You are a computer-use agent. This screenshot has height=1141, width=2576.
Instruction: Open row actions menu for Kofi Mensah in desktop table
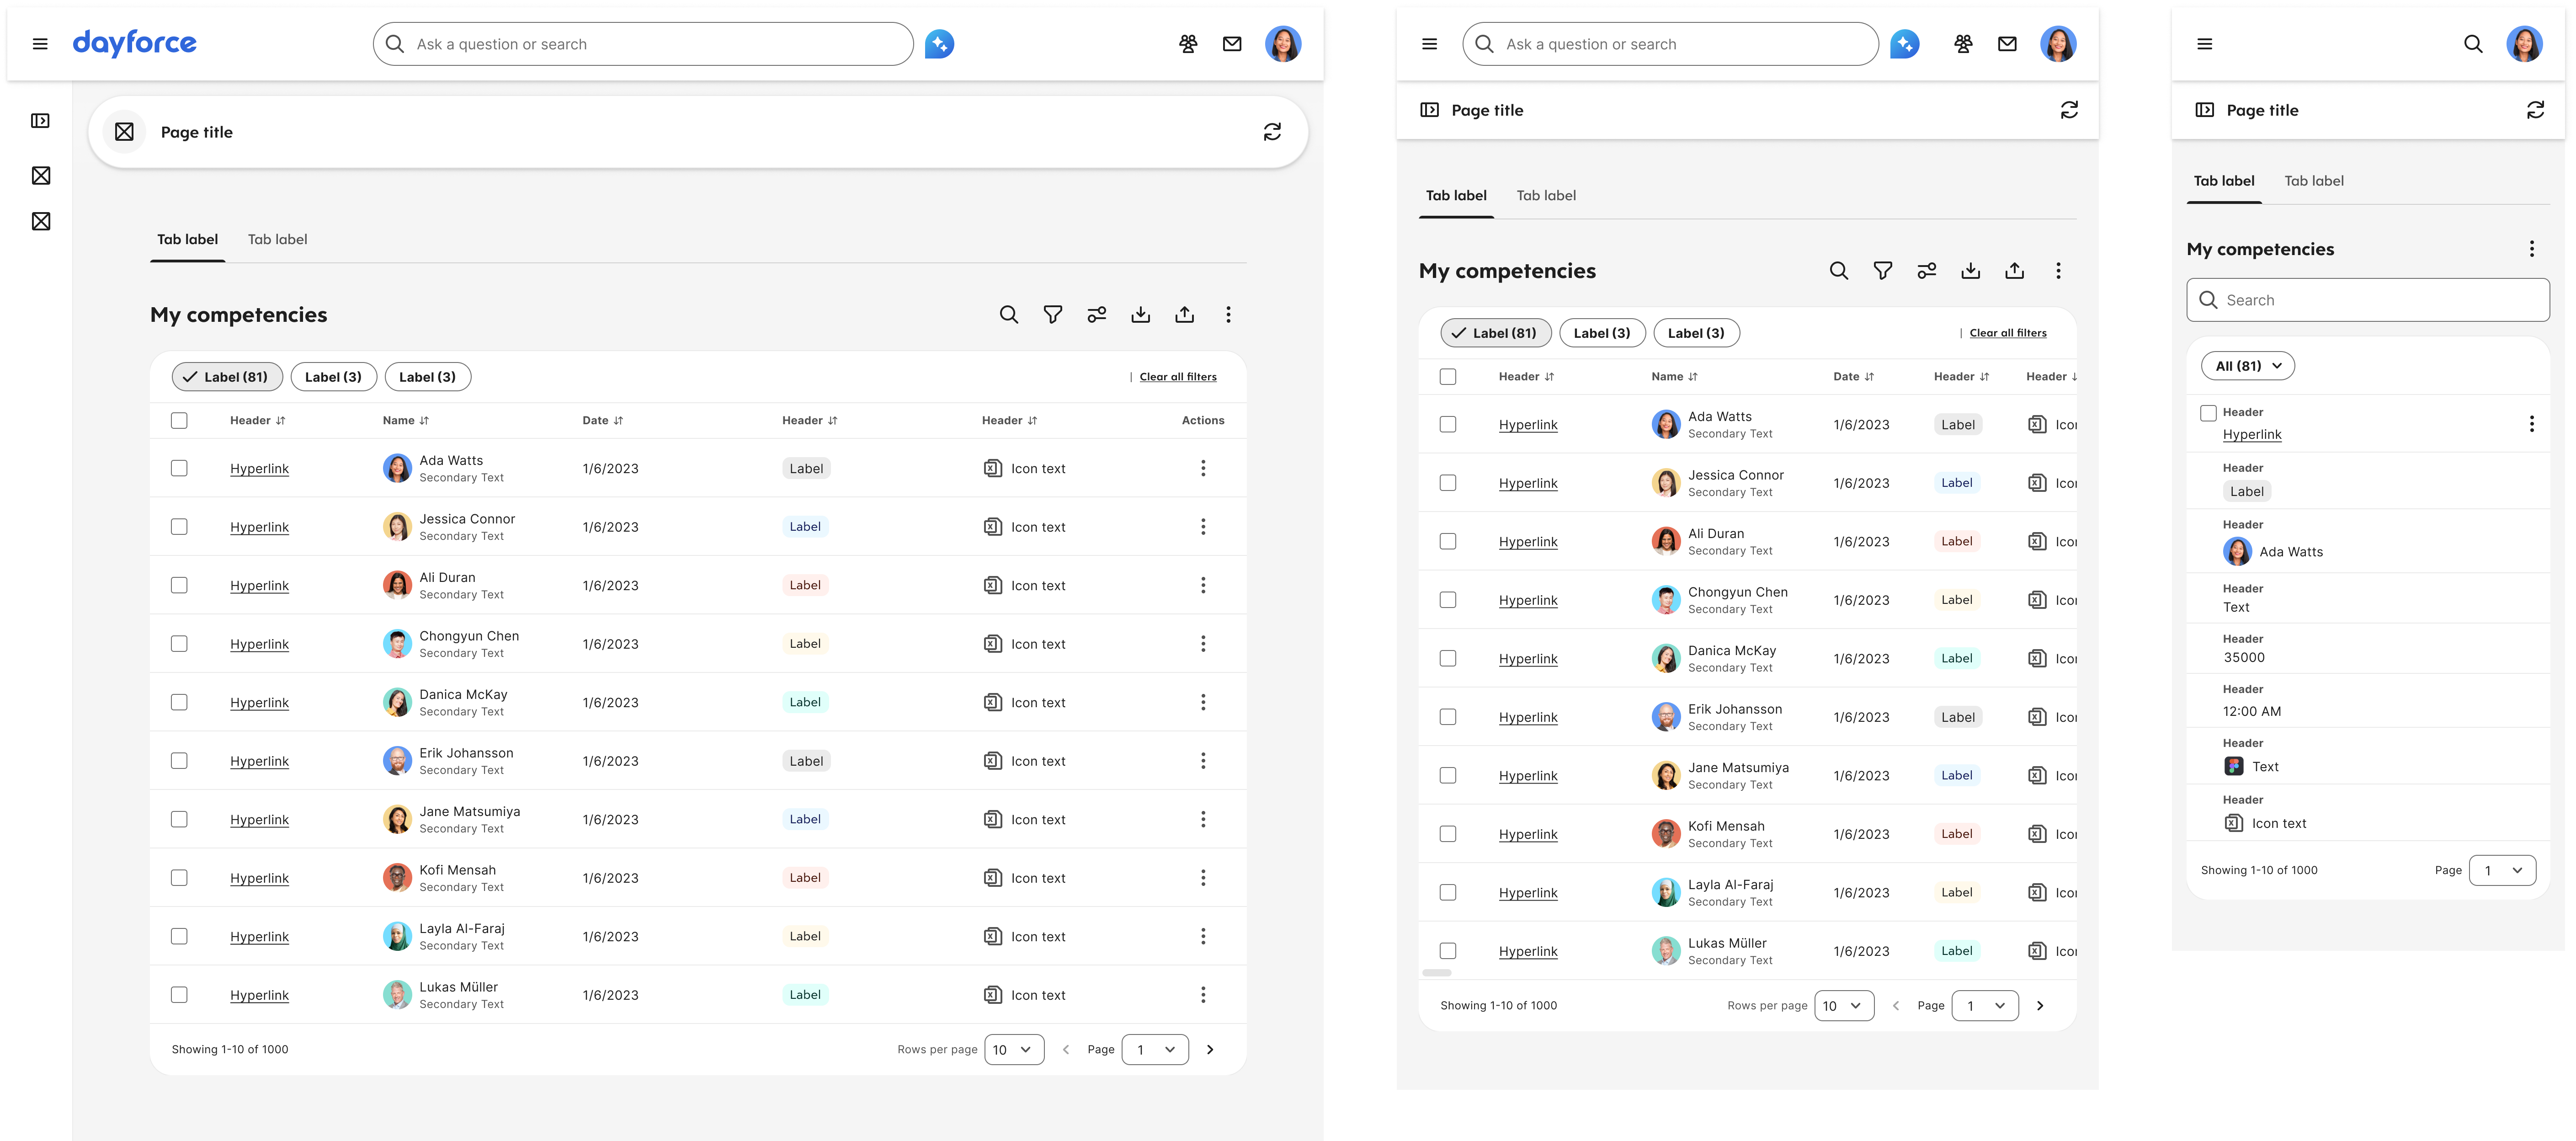tap(1203, 878)
